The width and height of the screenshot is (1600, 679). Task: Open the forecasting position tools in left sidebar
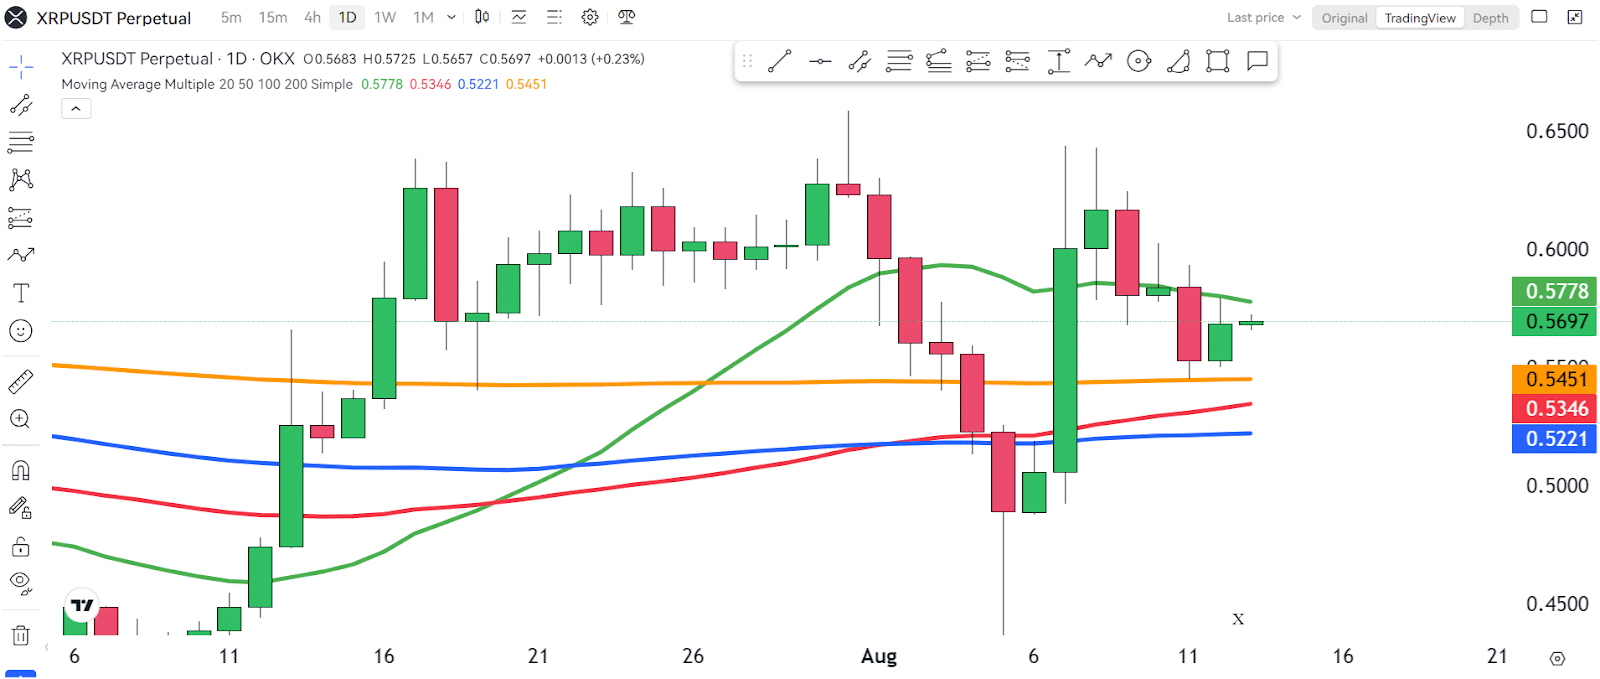tap(21, 217)
